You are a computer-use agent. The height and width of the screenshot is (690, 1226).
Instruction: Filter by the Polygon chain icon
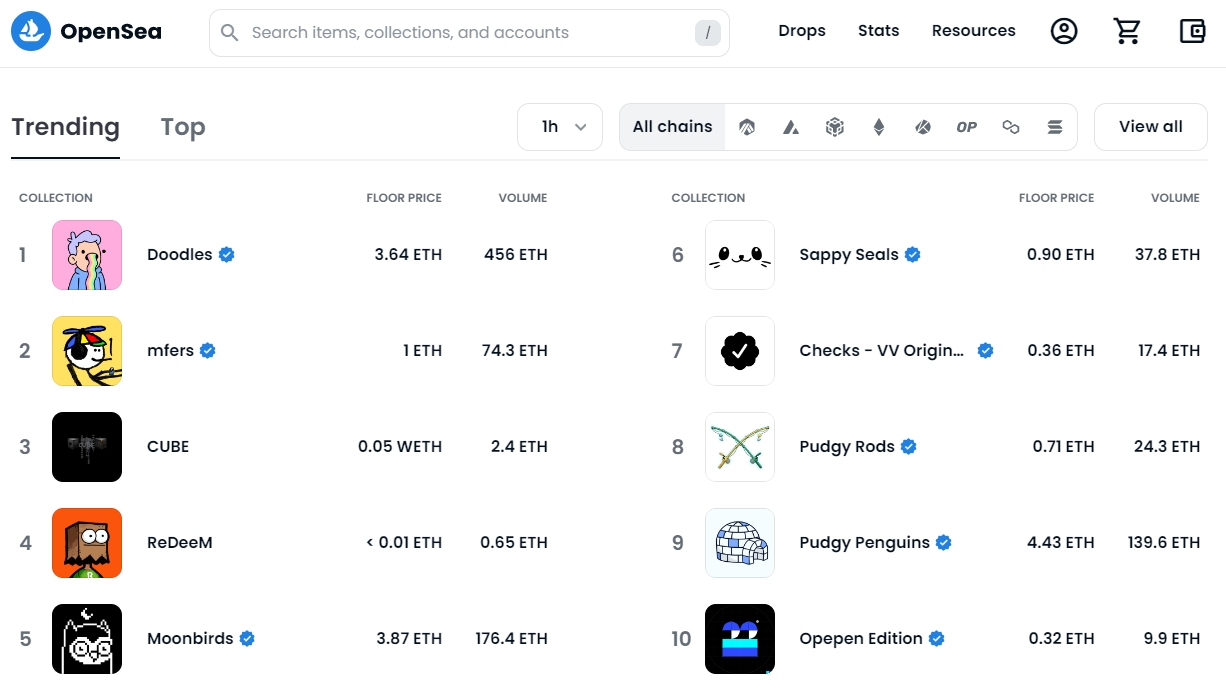pyautogui.click(x=1011, y=126)
